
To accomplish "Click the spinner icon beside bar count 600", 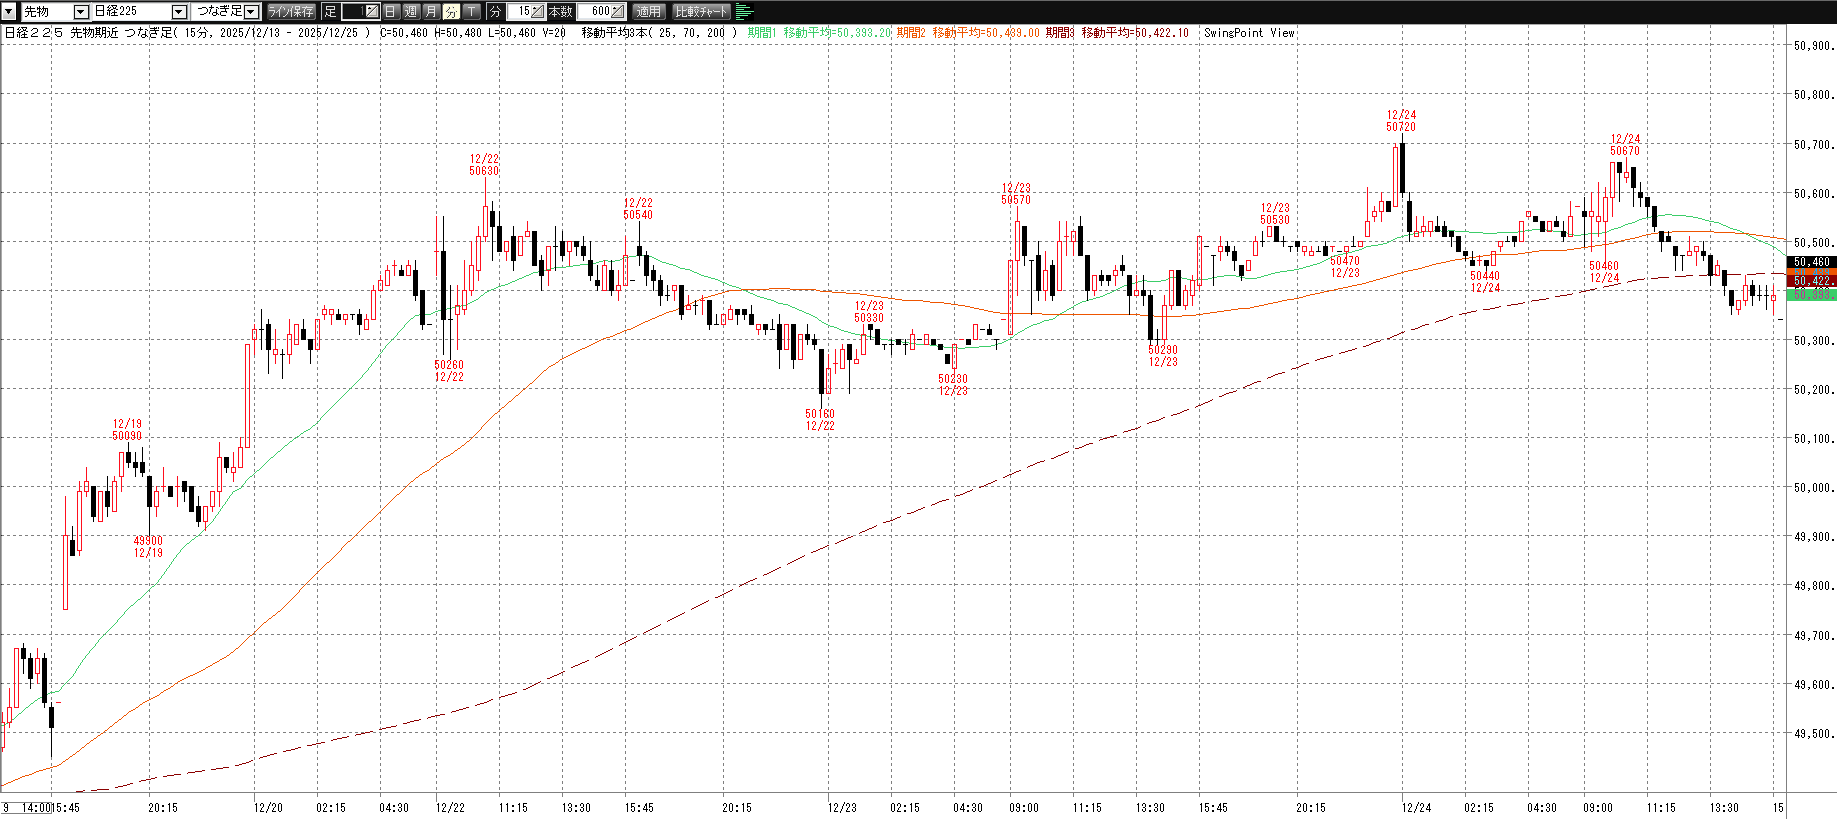I will [617, 12].
